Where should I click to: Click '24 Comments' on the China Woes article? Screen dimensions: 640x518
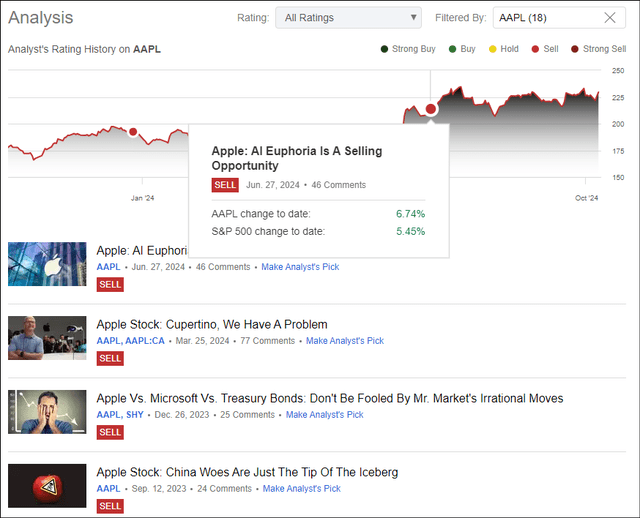(x=224, y=489)
